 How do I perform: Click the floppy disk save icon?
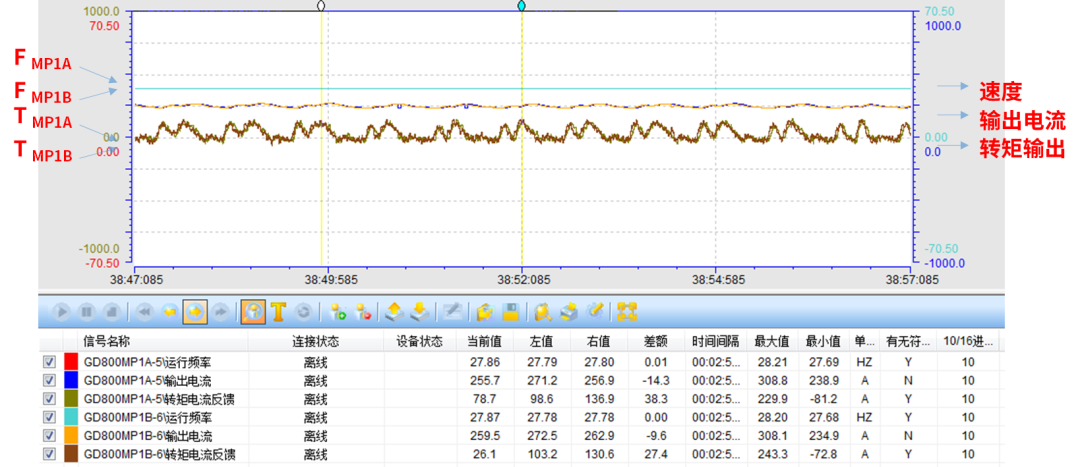pyautogui.click(x=510, y=311)
